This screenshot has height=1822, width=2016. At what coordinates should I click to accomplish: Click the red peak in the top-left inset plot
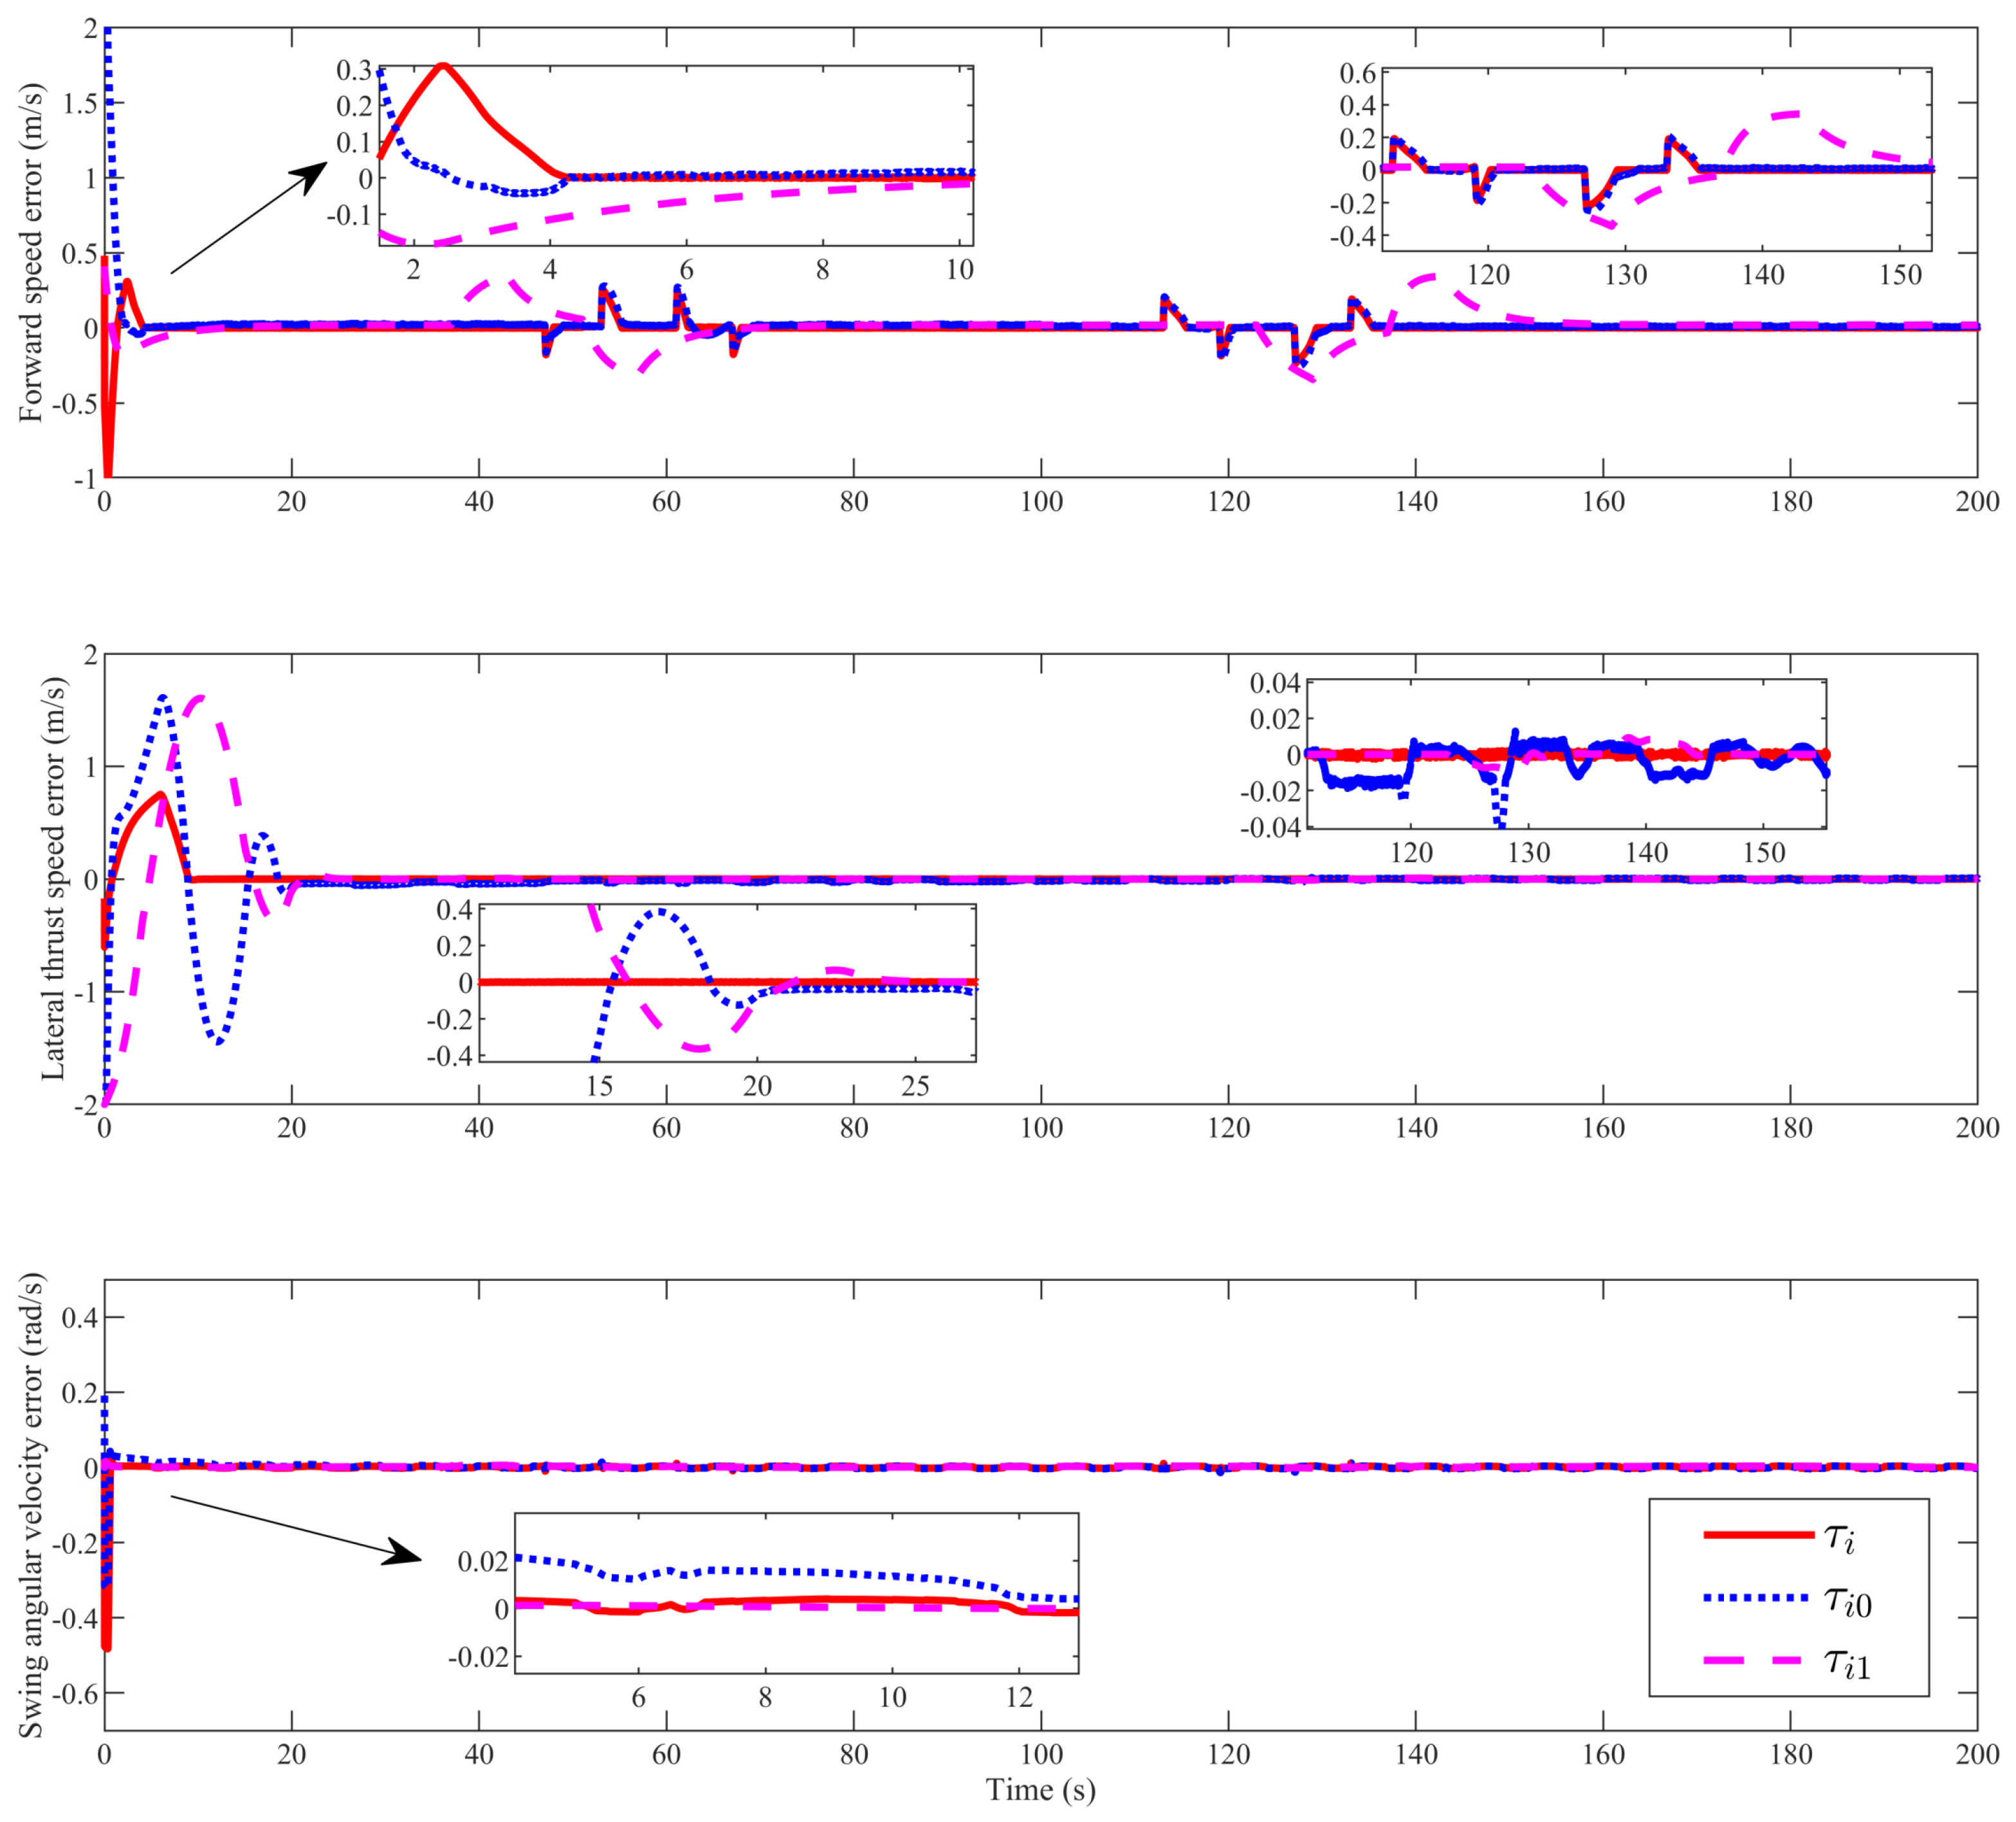[443, 66]
